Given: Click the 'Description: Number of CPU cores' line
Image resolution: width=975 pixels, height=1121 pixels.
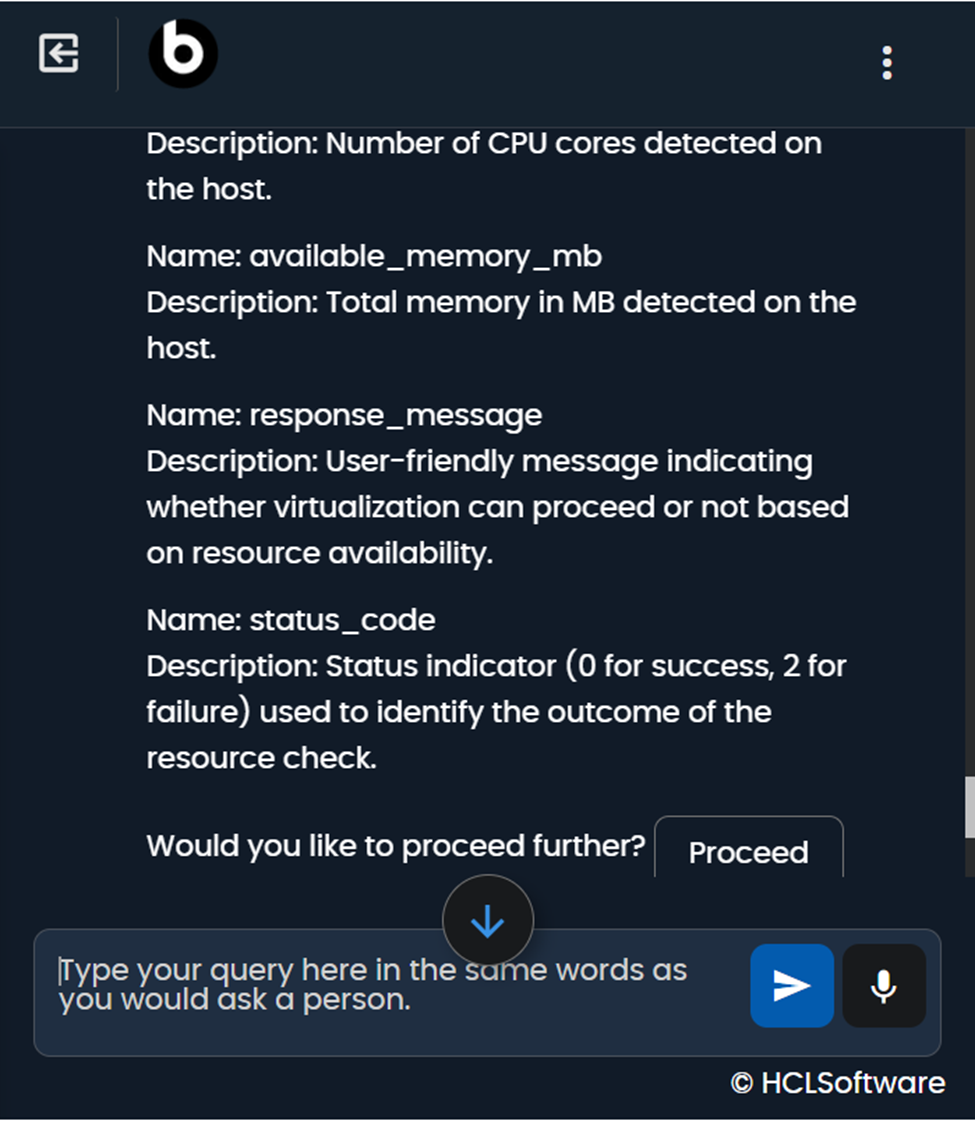Looking at the screenshot, I should point(484,144).
